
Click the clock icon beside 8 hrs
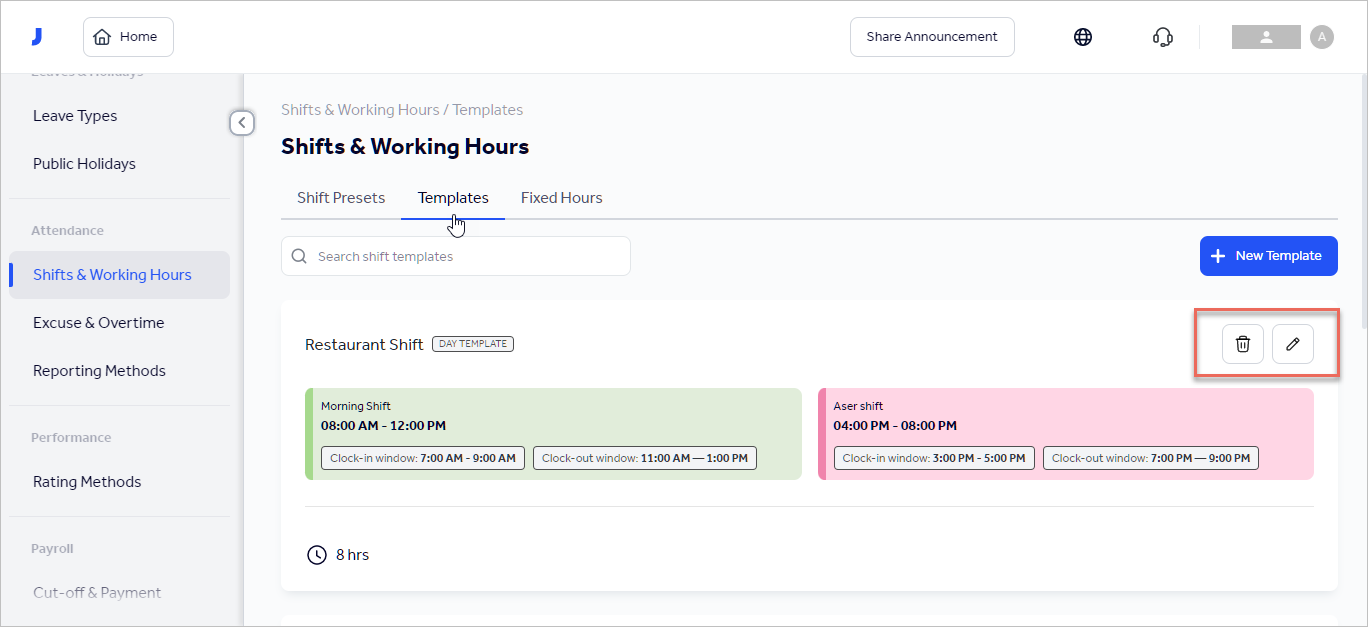point(317,554)
